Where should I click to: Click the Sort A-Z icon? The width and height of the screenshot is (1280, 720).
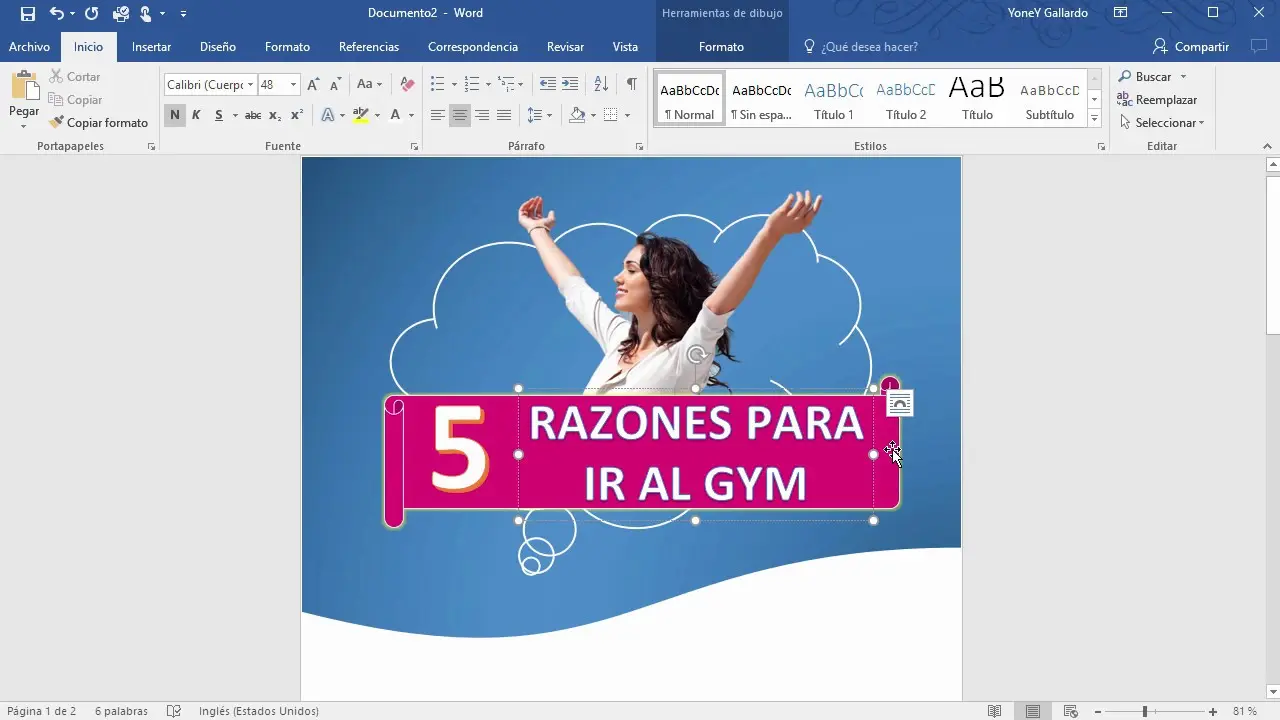pos(601,85)
